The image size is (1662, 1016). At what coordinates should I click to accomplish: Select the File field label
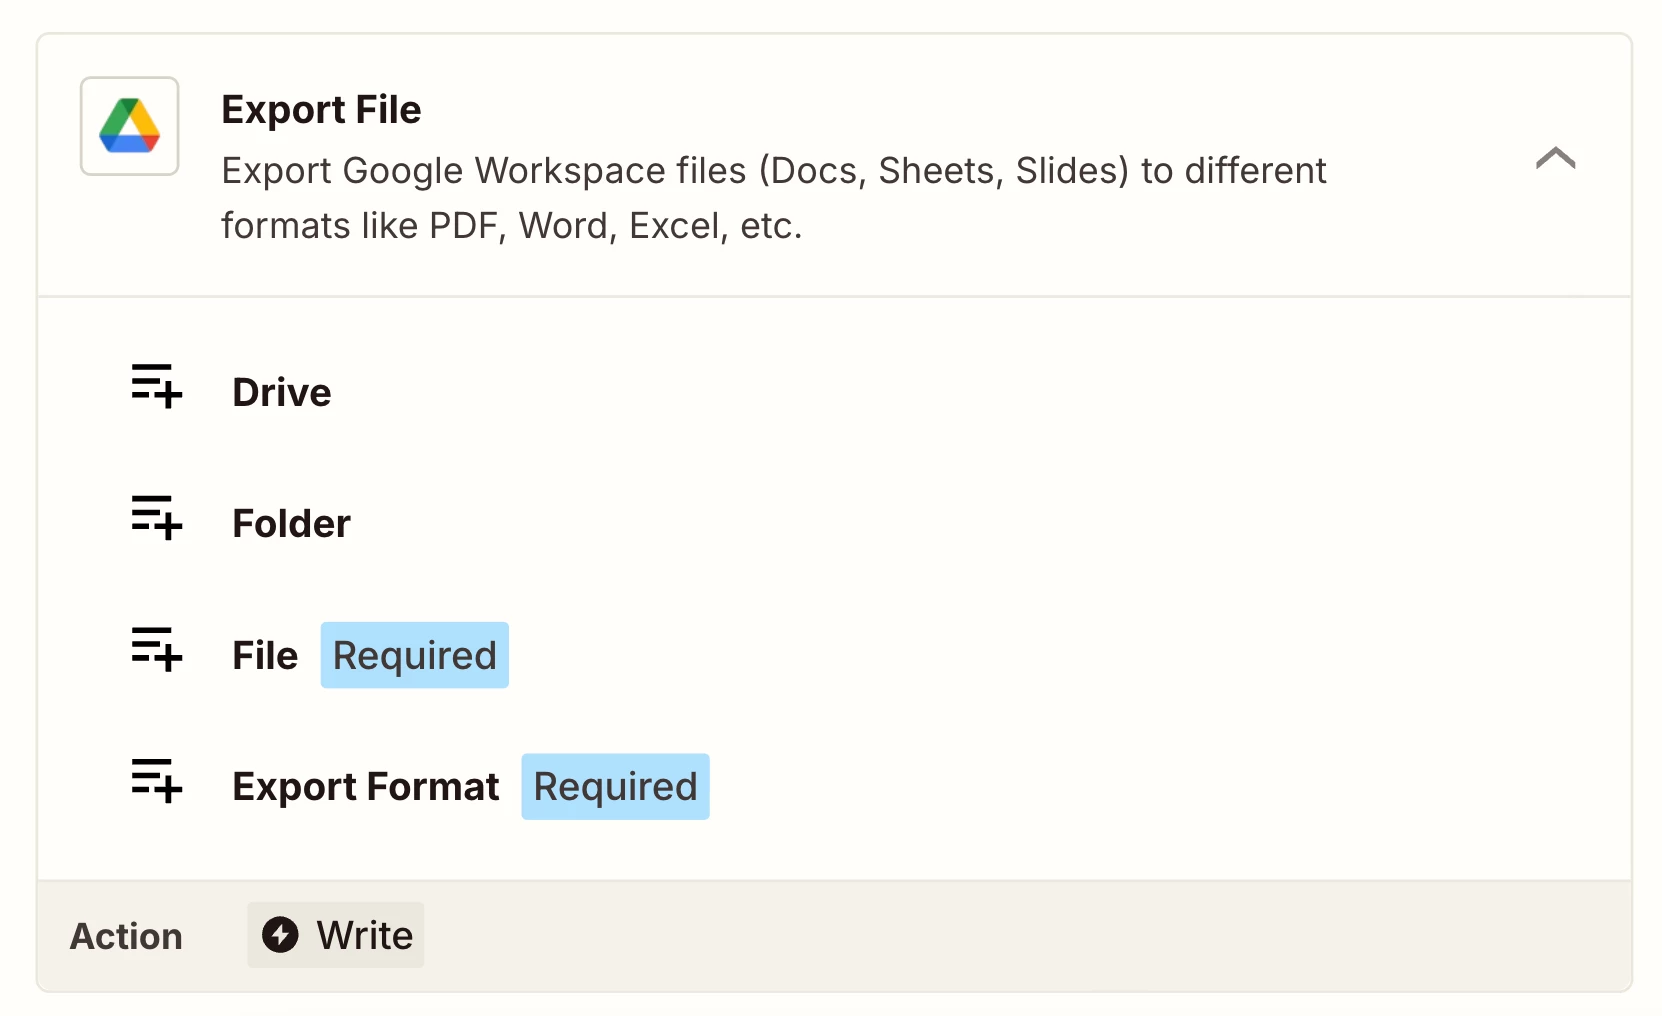click(265, 655)
